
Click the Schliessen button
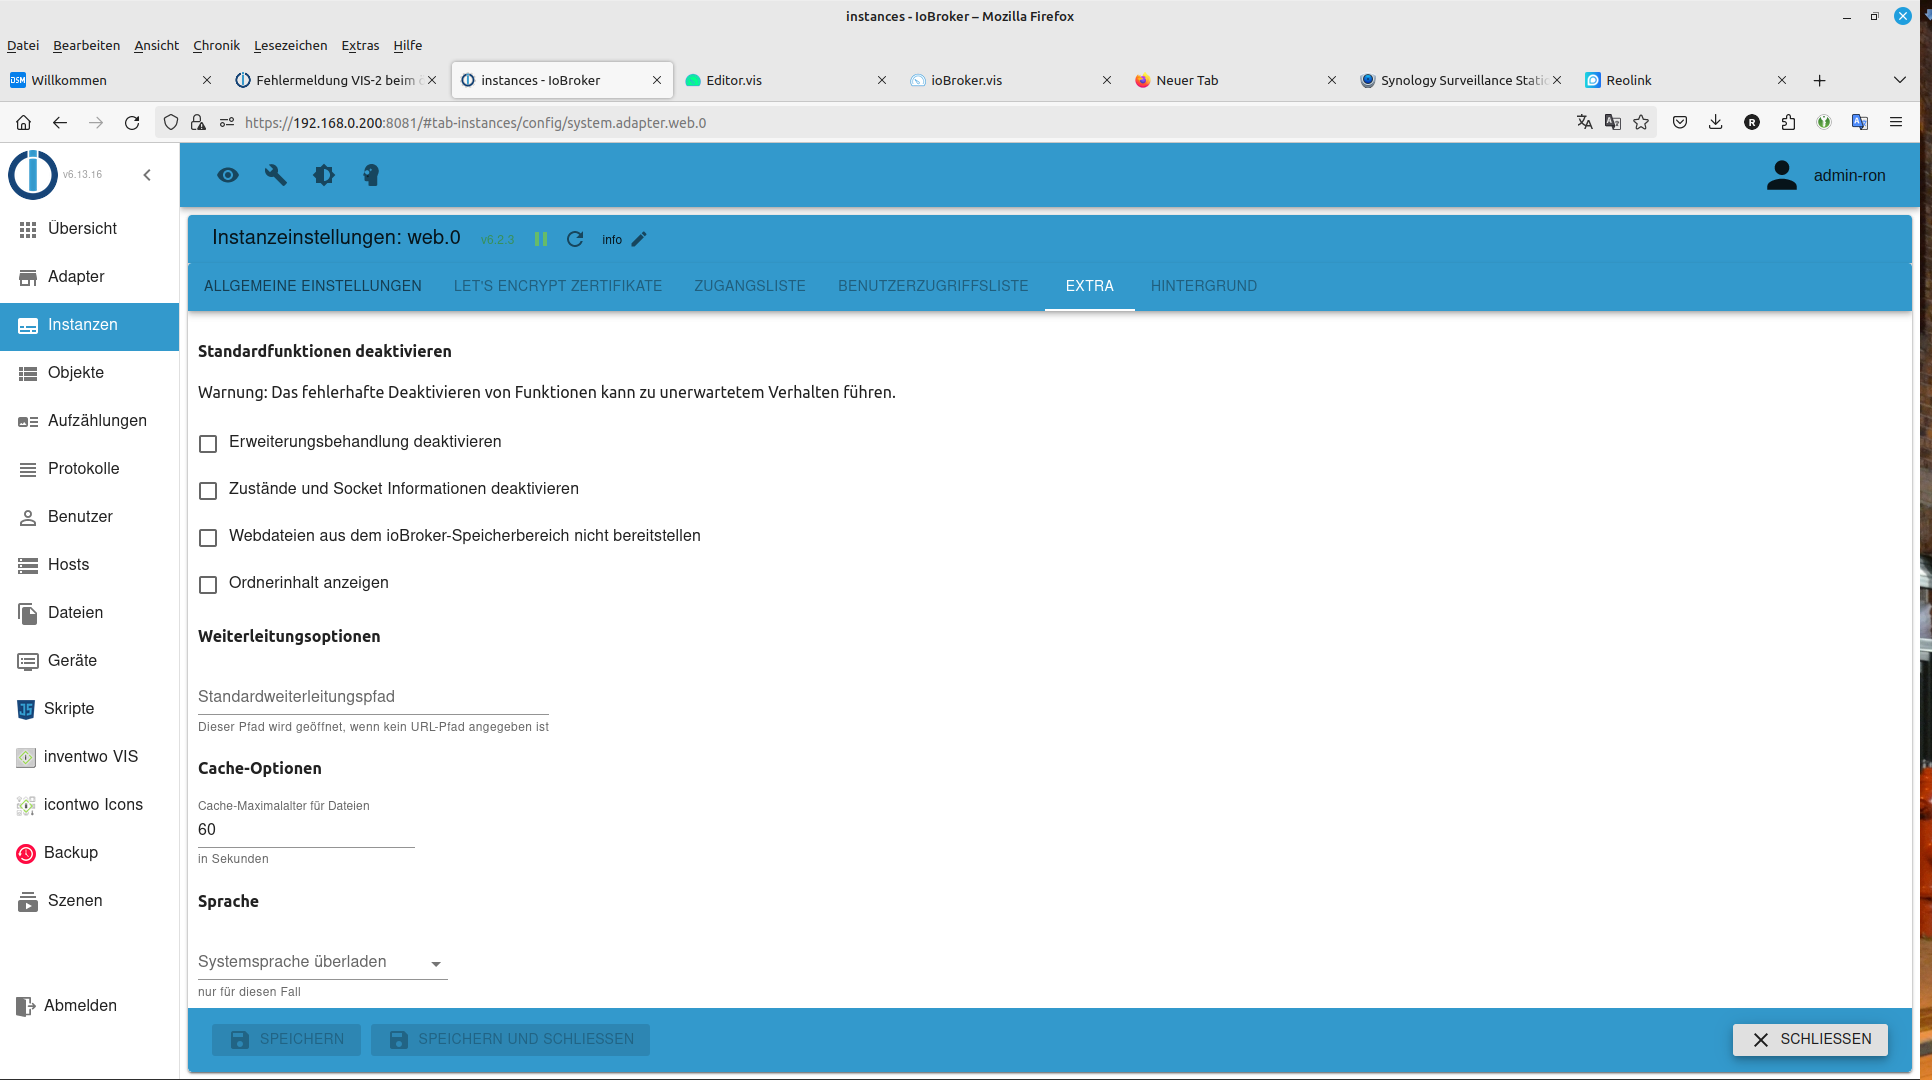point(1810,1039)
